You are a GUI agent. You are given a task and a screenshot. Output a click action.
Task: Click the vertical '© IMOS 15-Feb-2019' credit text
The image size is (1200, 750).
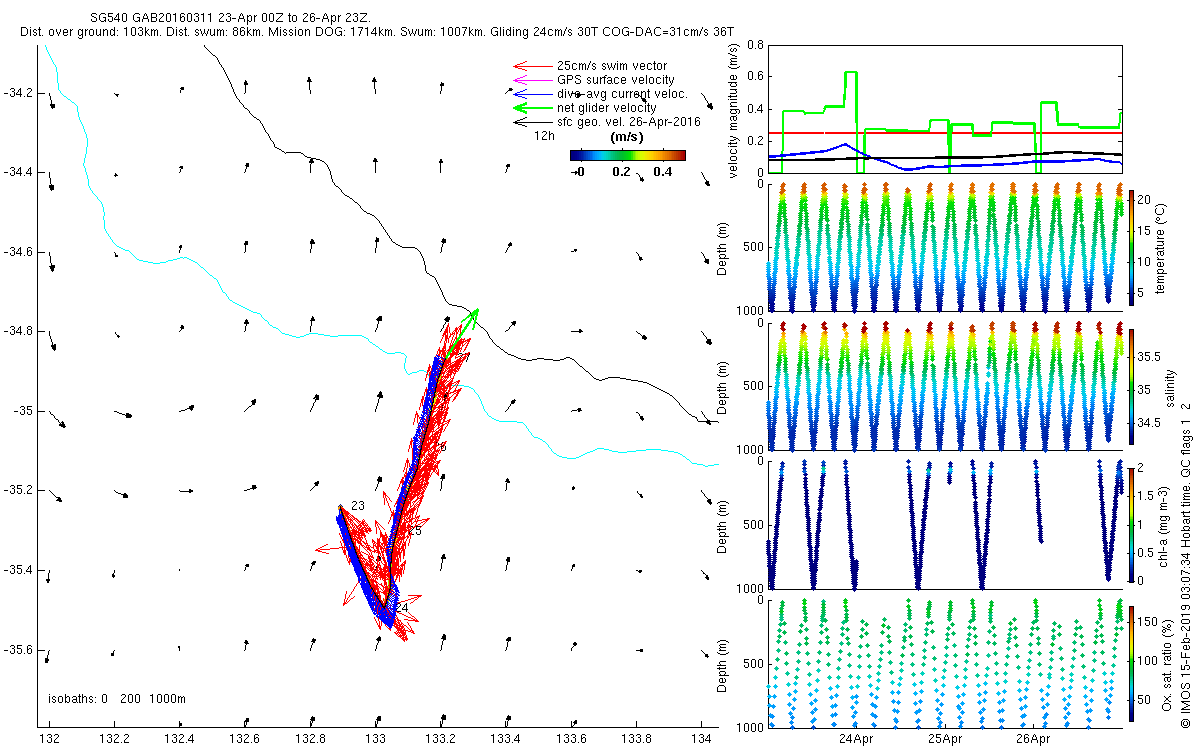(1184, 563)
